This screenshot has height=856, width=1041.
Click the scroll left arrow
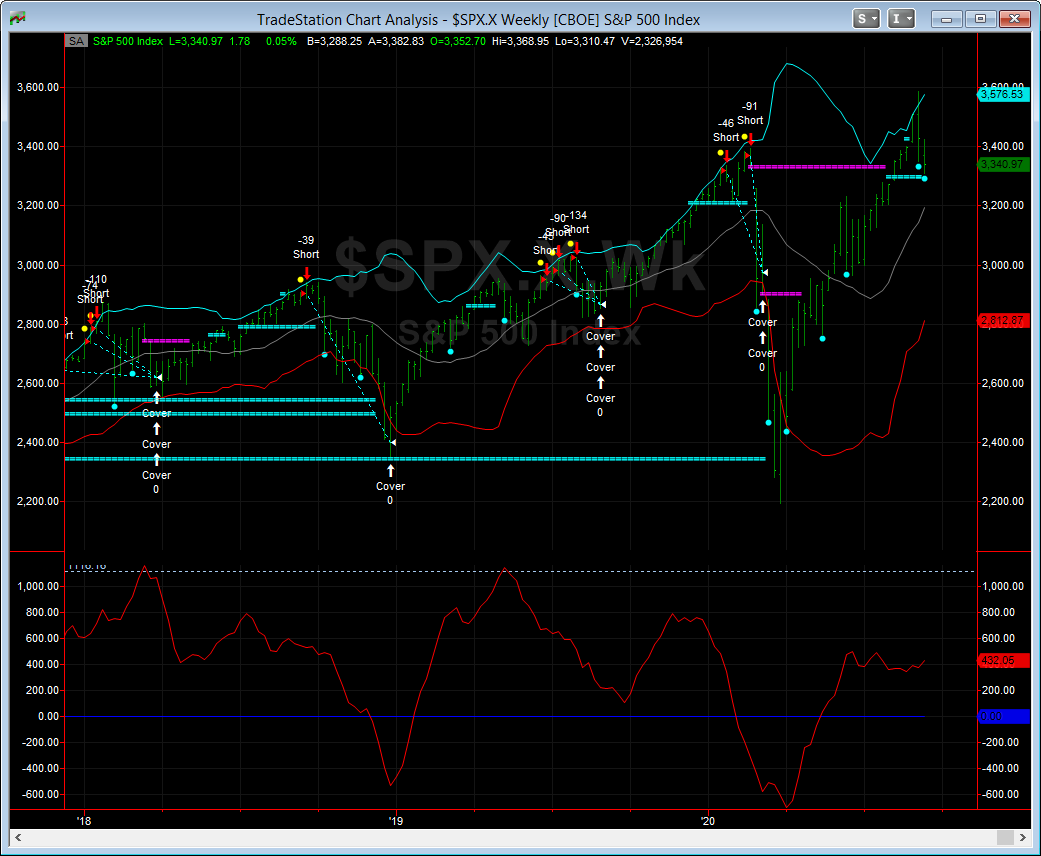18,837
